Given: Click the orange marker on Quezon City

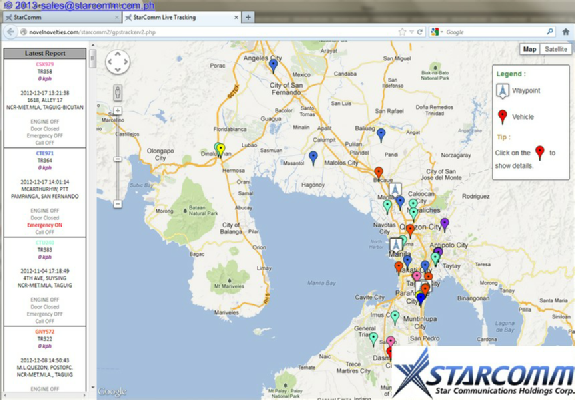Looking at the screenshot, I should pos(410,231).
